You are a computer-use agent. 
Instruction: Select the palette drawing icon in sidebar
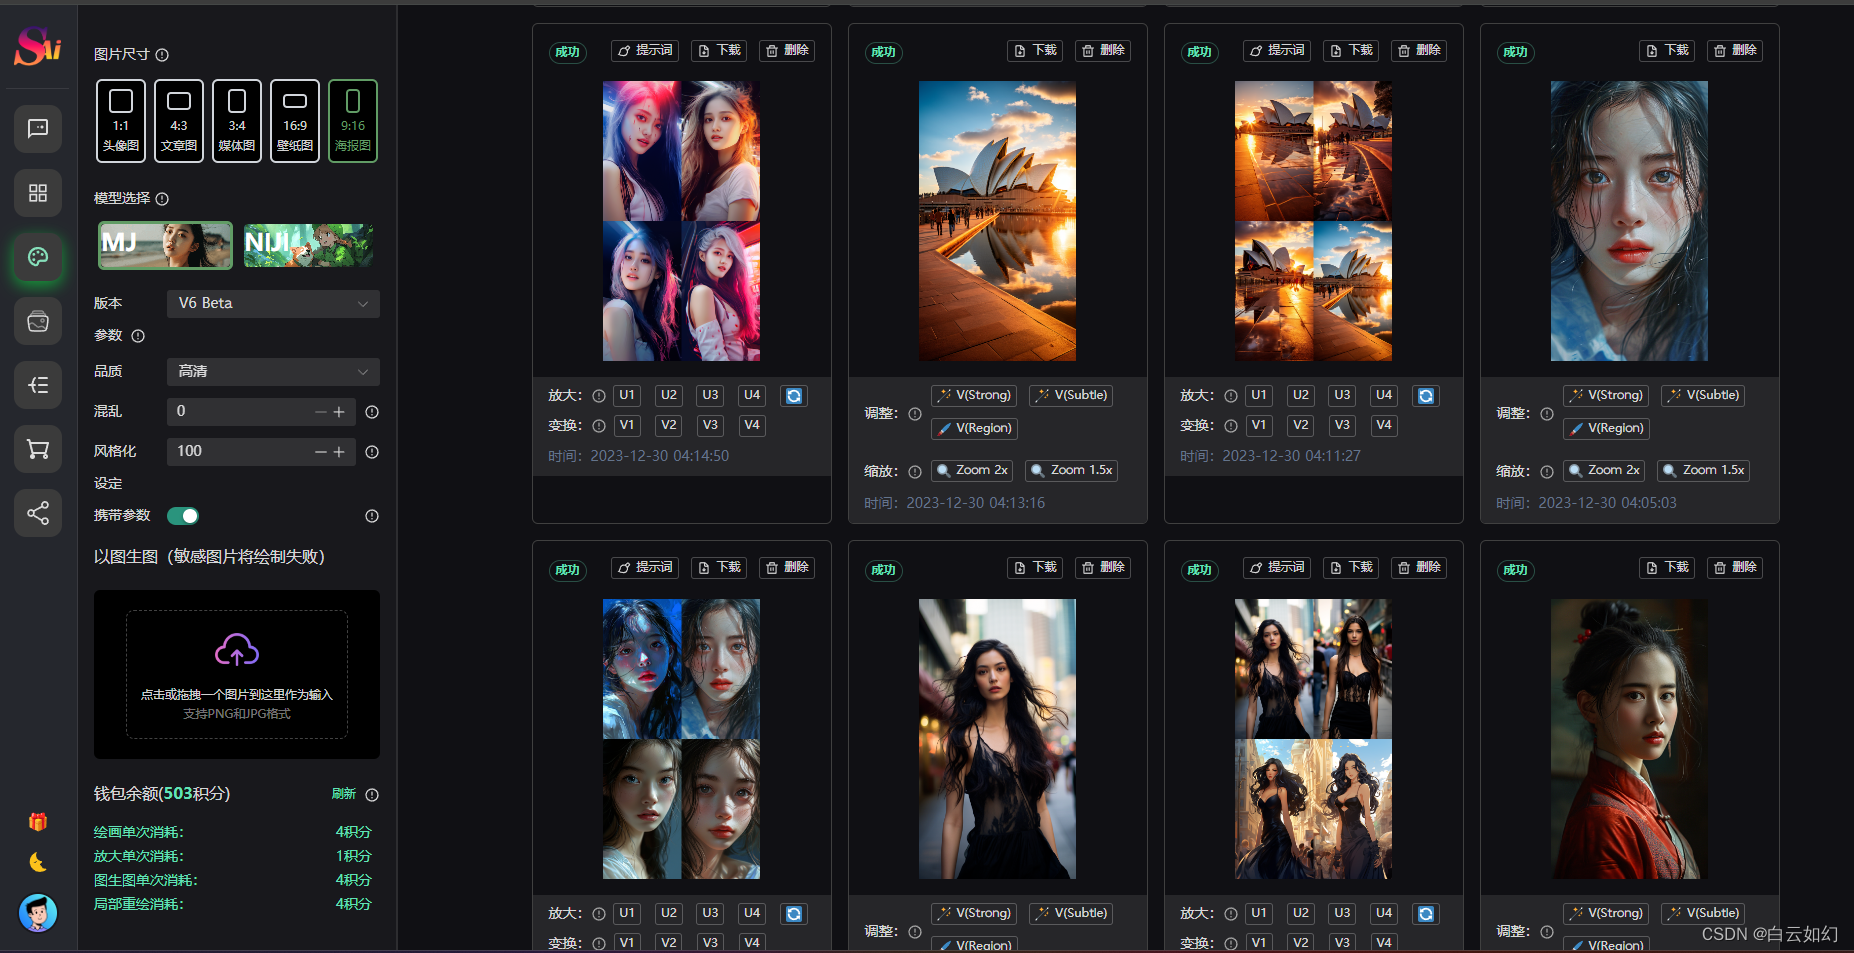pyautogui.click(x=38, y=257)
